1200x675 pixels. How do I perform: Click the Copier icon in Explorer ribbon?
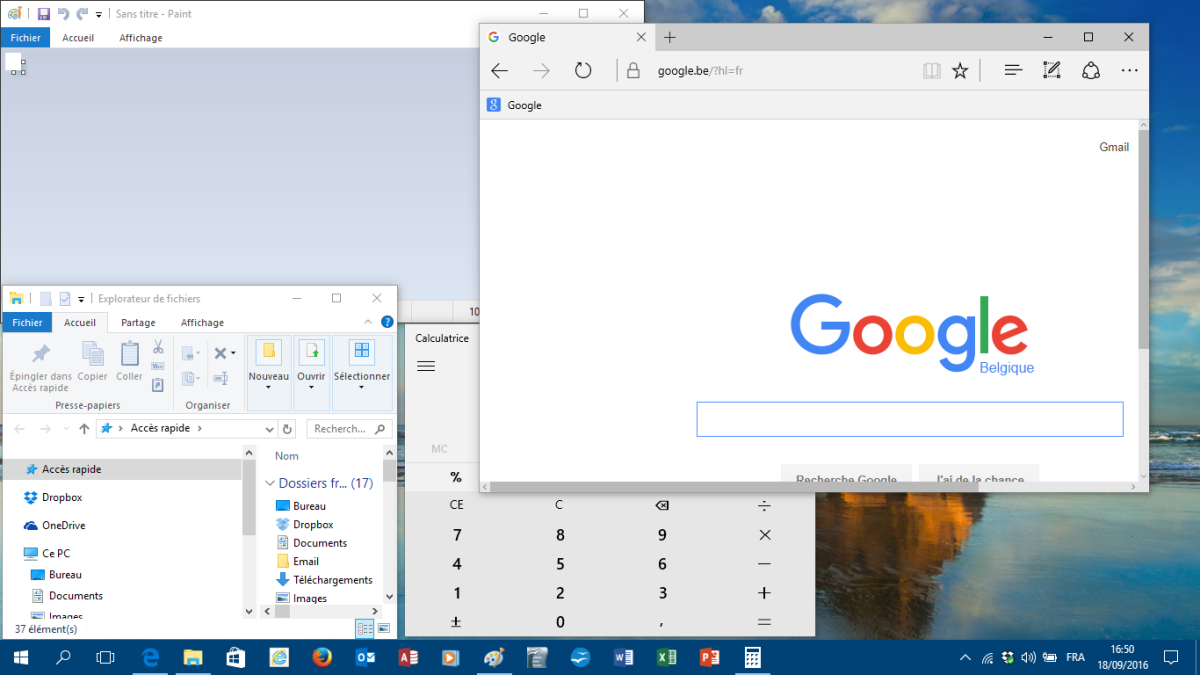coord(92,354)
